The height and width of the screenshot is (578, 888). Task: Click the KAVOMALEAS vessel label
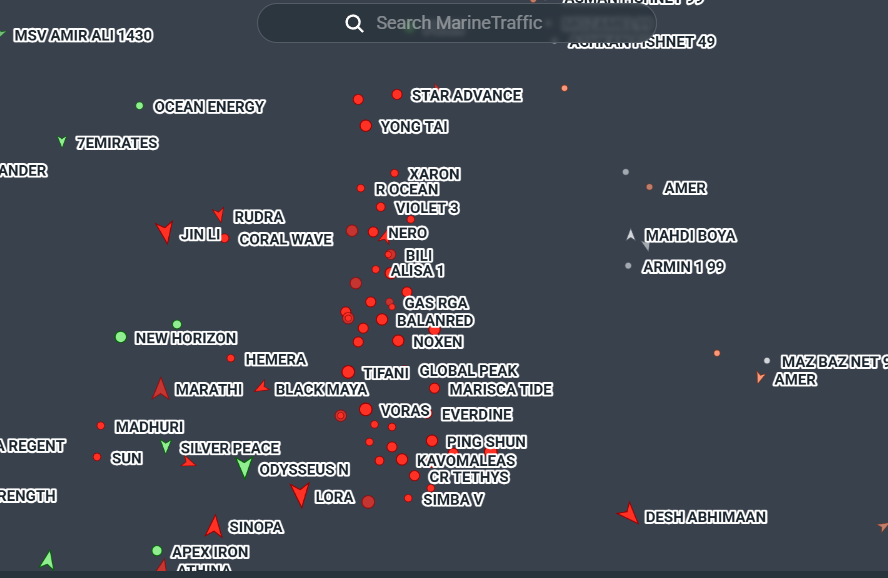click(466, 461)
